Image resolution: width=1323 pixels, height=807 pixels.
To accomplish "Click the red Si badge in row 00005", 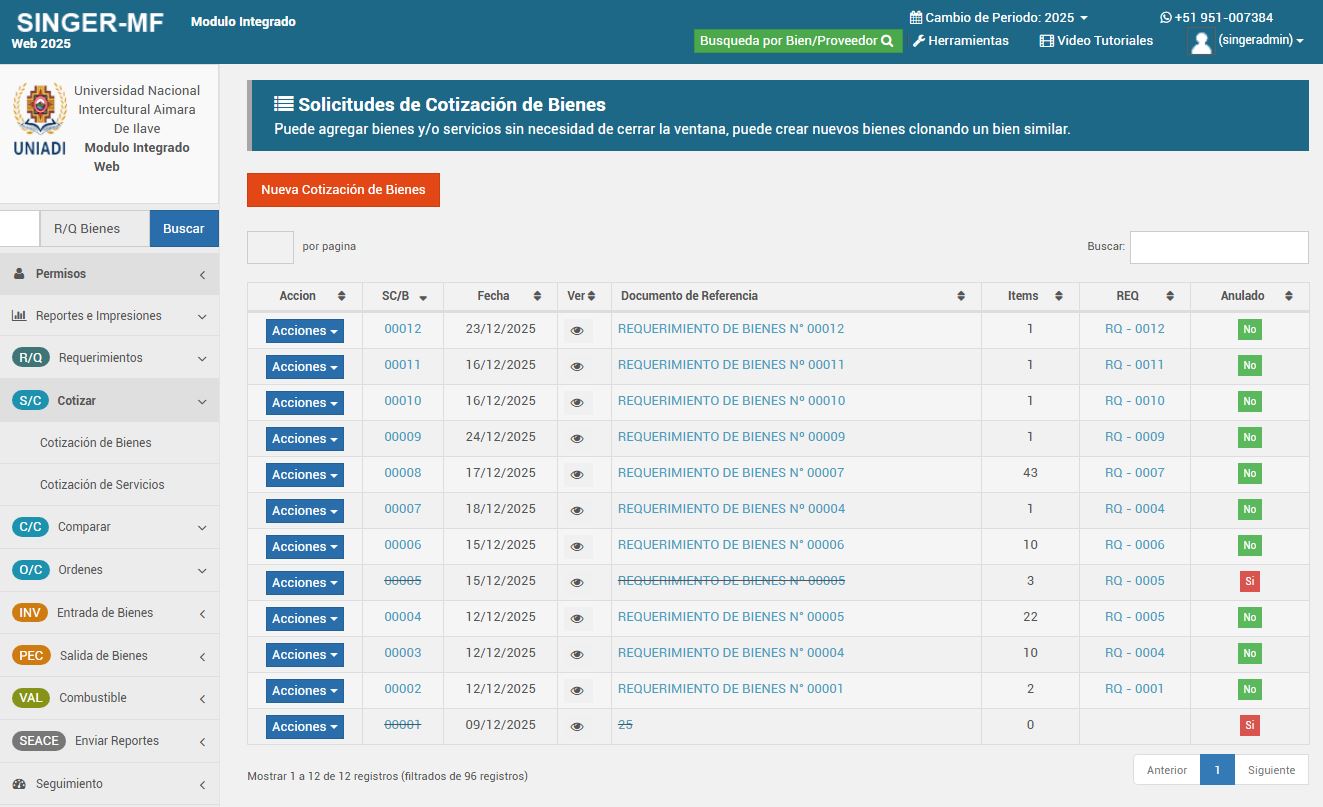I will [x=1249, y=582].
